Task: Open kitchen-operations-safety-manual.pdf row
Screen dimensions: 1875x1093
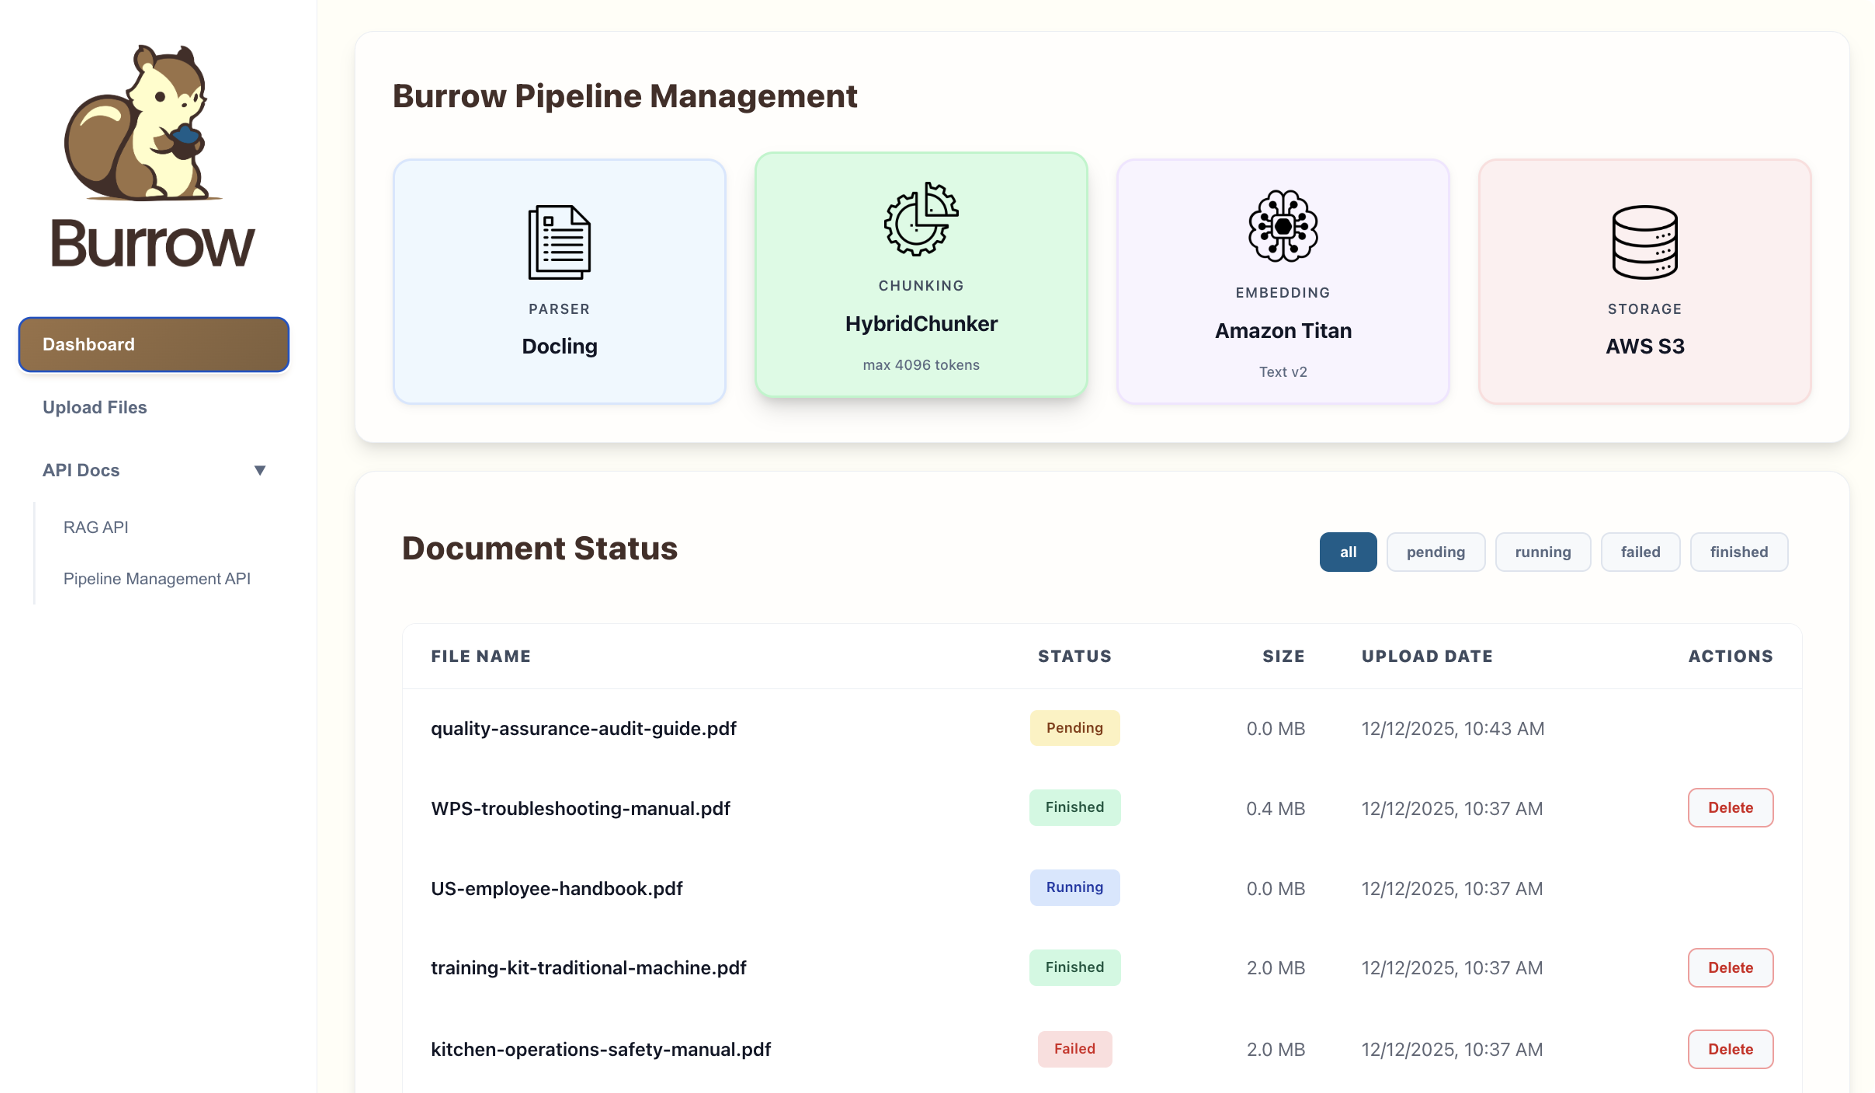Action: 600,1049
